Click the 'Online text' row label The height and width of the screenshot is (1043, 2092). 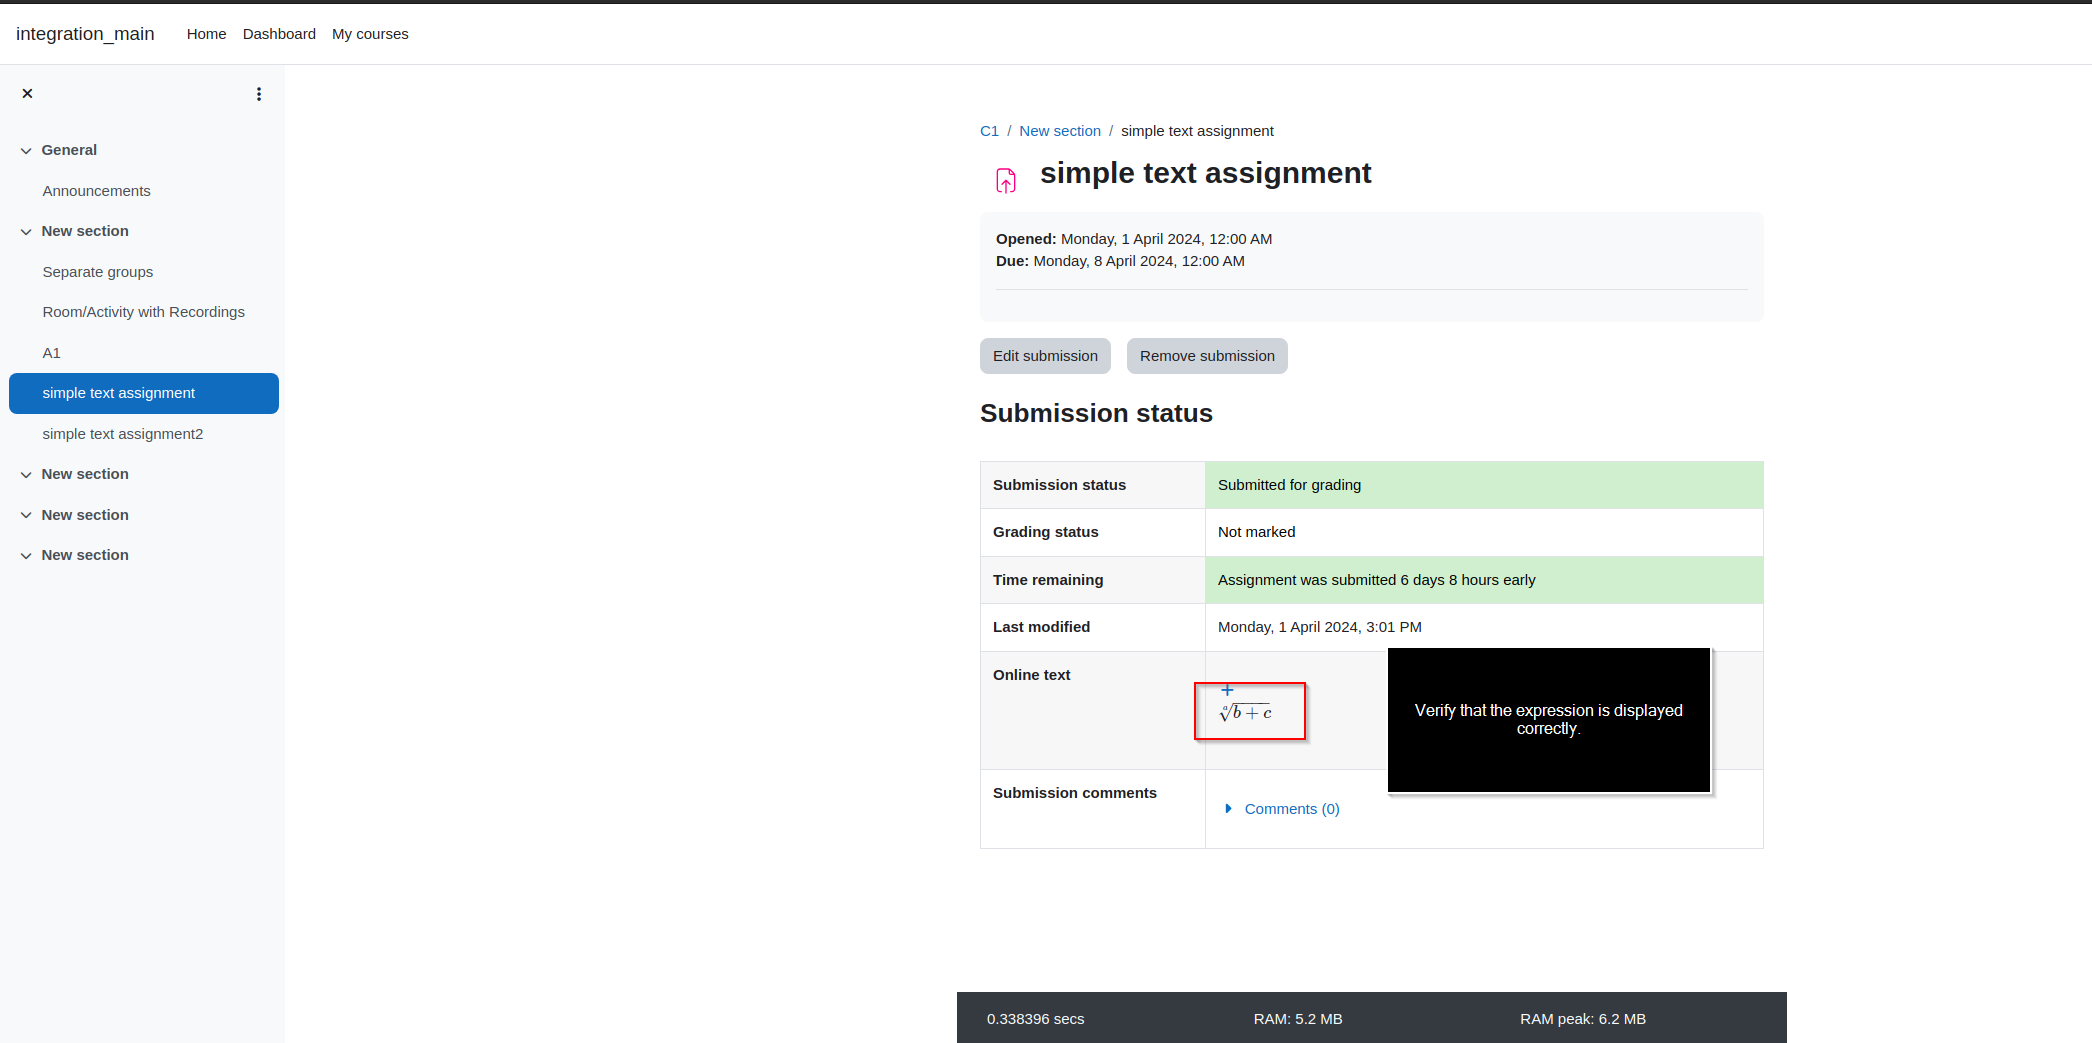(1031, 675)
